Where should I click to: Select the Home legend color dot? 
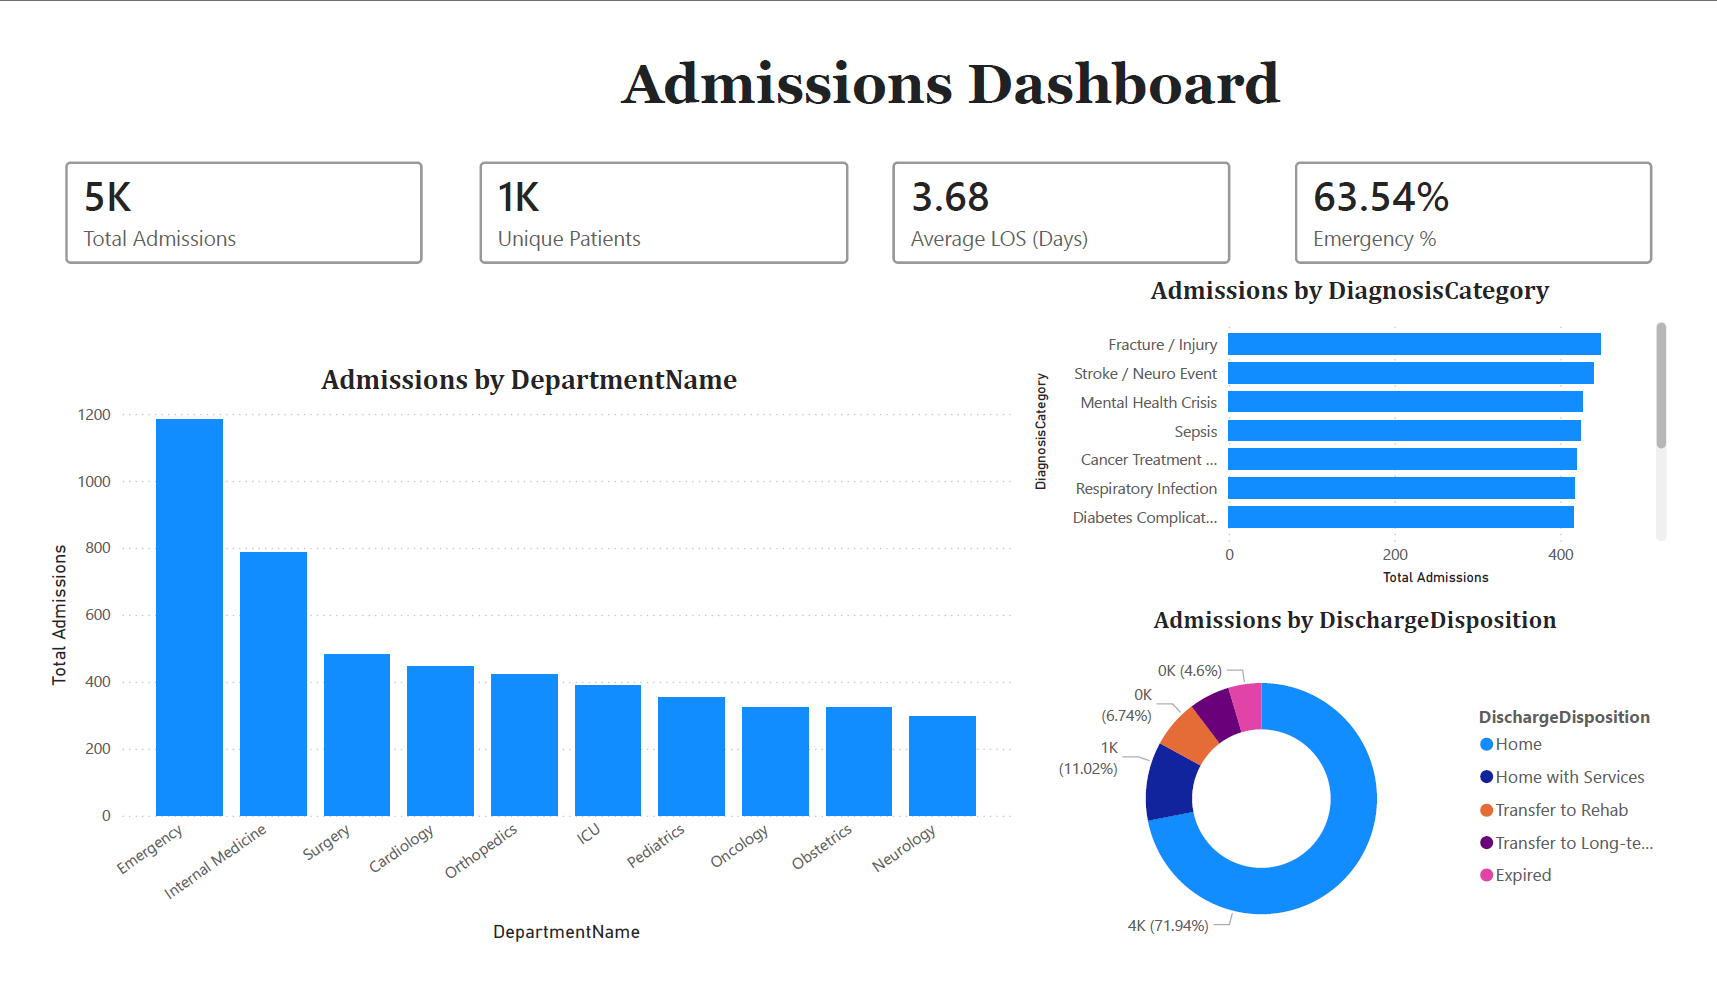[1486, 744]
